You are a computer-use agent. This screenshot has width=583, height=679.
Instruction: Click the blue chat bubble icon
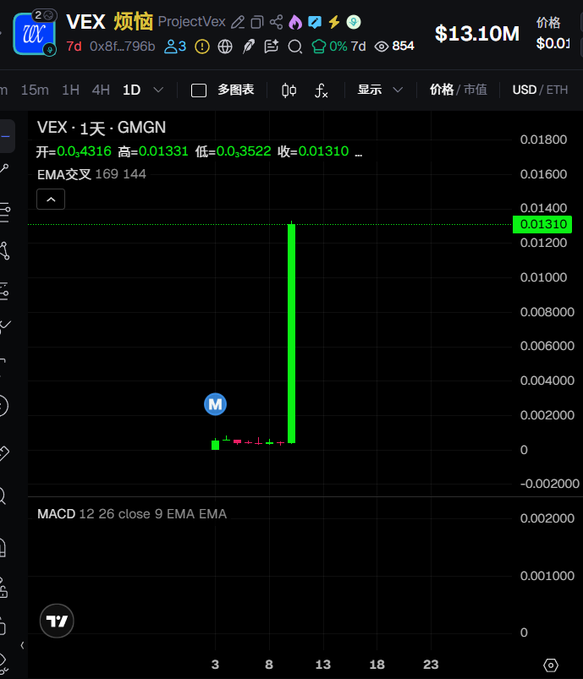tap(314, 22)
